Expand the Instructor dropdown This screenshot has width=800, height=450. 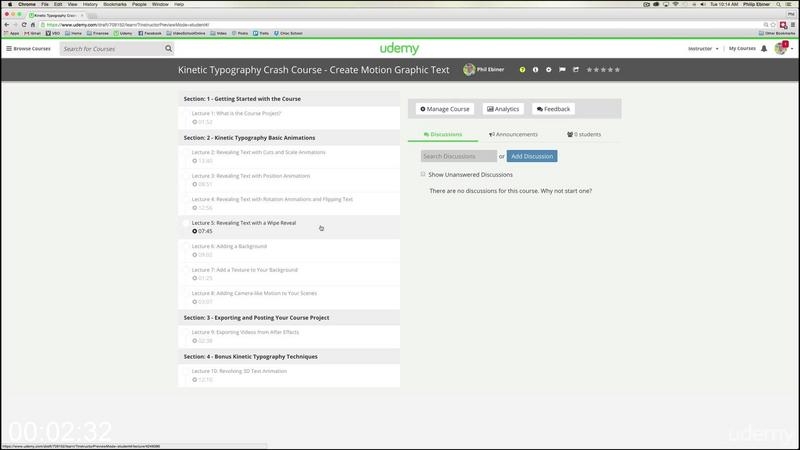tap(703, 49)
